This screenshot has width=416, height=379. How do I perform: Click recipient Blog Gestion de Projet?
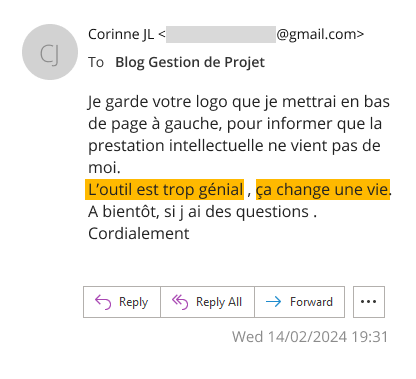click(x=190, y=63)
